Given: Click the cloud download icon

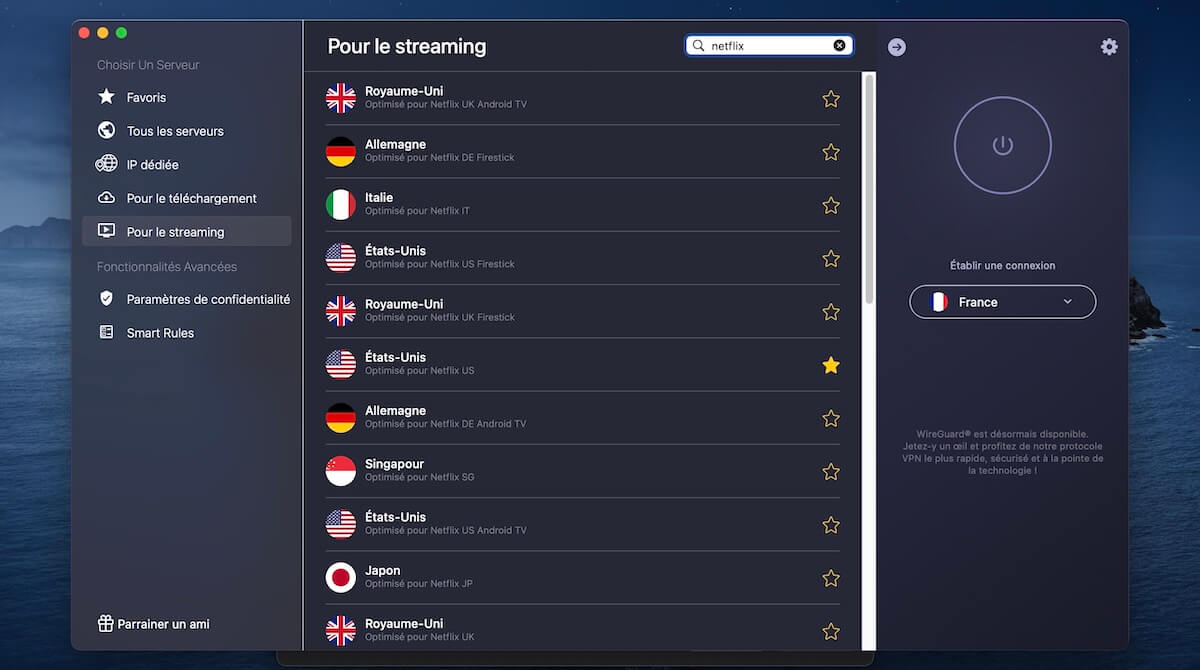Looking at the screenshot, I should pyautogui.click(x=107, y=198).
